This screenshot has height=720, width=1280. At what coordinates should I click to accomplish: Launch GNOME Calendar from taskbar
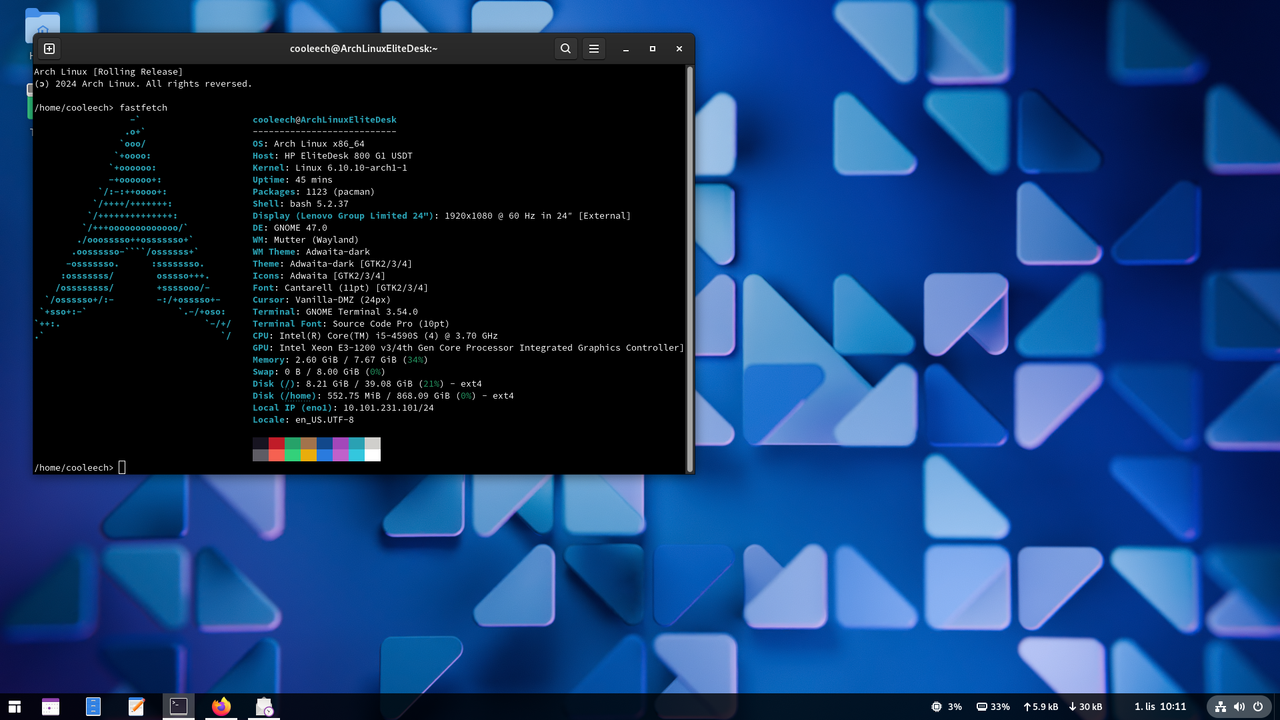pos(51,707)
